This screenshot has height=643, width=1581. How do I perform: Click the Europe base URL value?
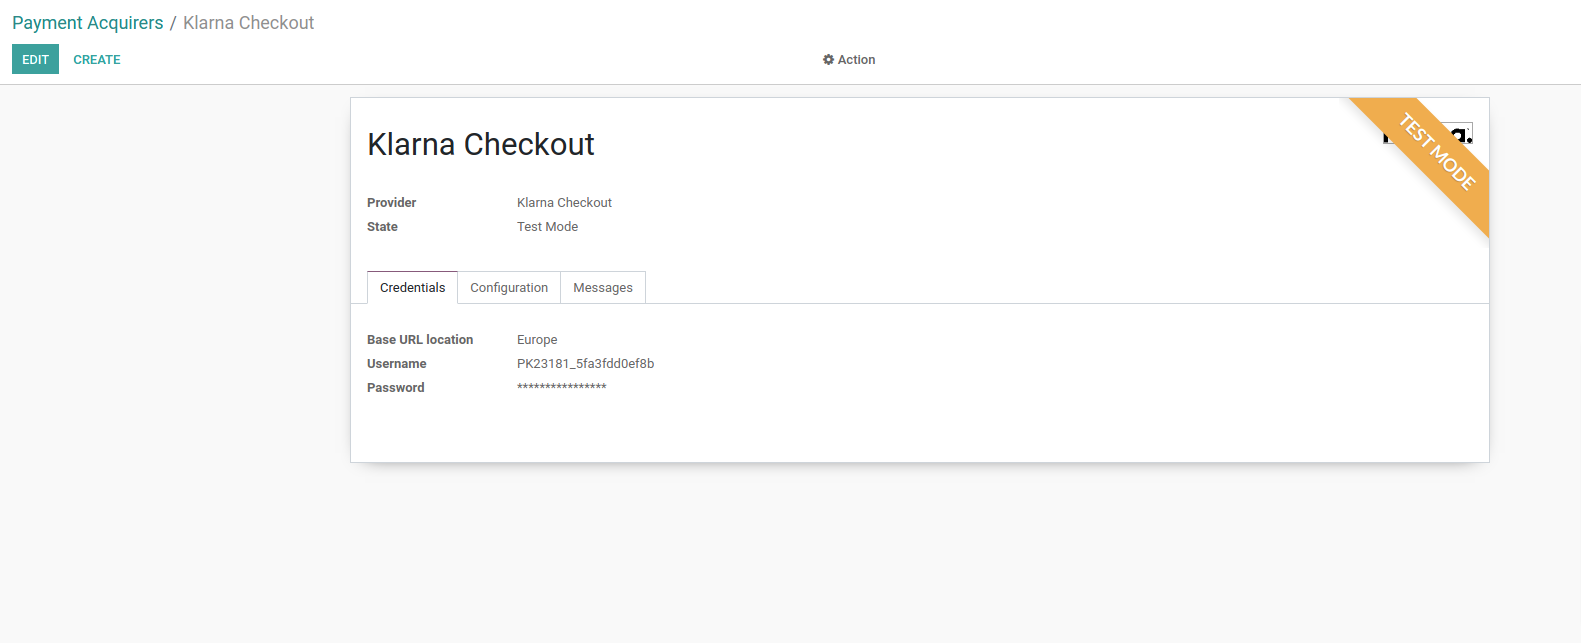pyautogui.click(x=537, y=340)
